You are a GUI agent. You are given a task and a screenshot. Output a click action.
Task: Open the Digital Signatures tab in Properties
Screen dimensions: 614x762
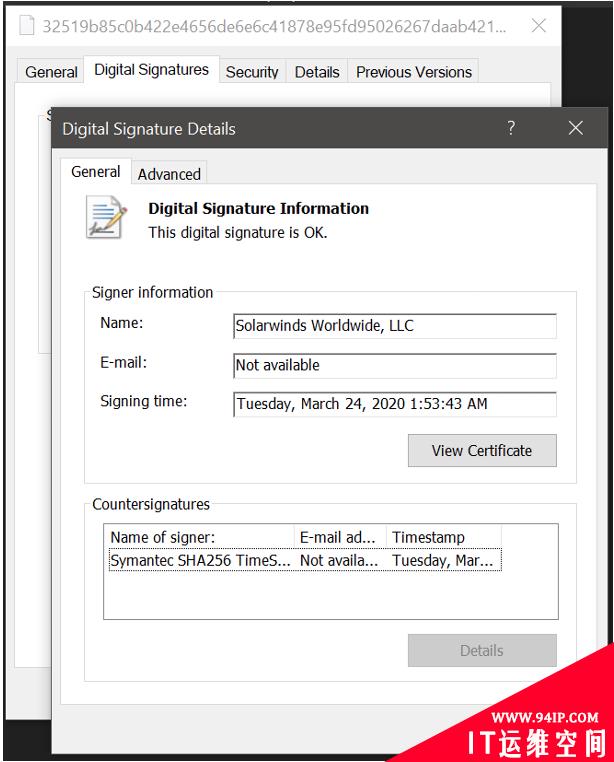[151, 69]
